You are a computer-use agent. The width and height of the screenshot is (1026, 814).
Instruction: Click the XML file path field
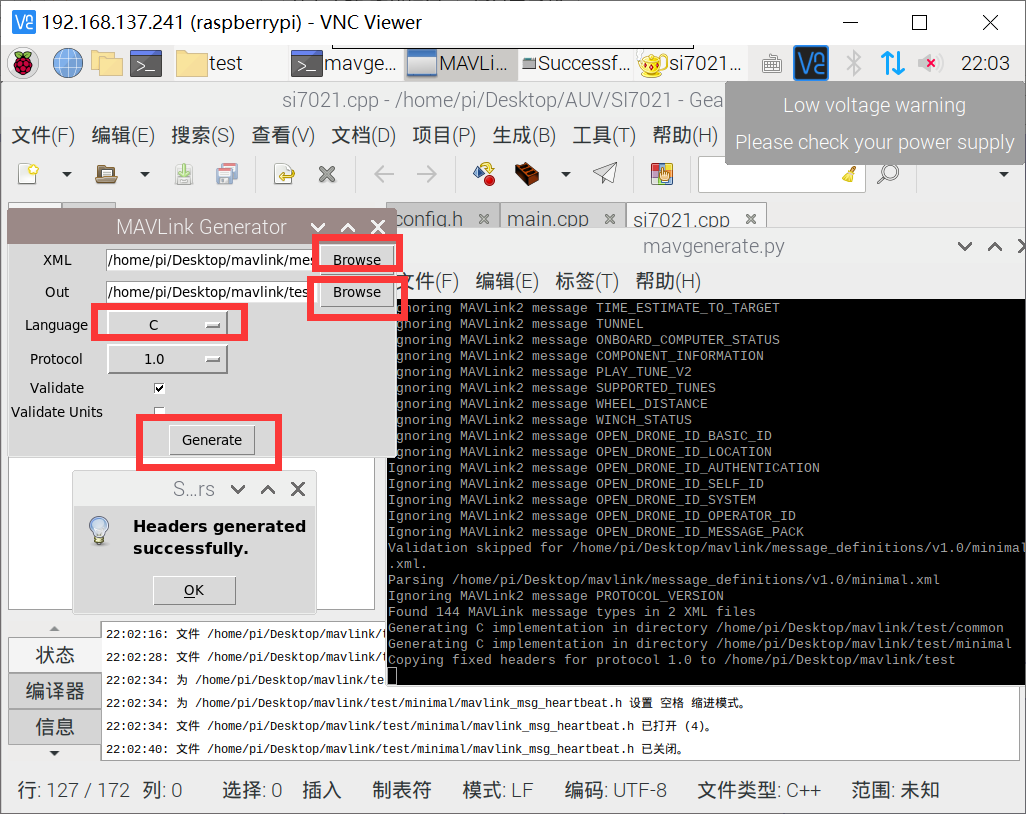209,260
